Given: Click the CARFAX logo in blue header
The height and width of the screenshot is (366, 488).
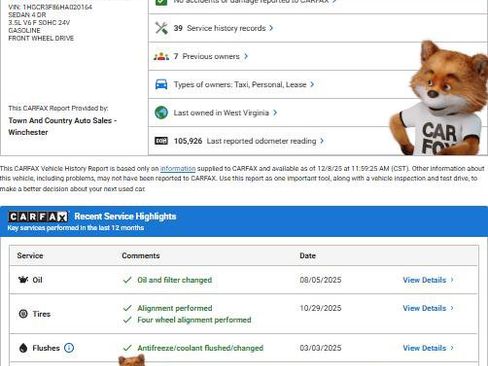Looking at the screenshot, I should point(38,217).
